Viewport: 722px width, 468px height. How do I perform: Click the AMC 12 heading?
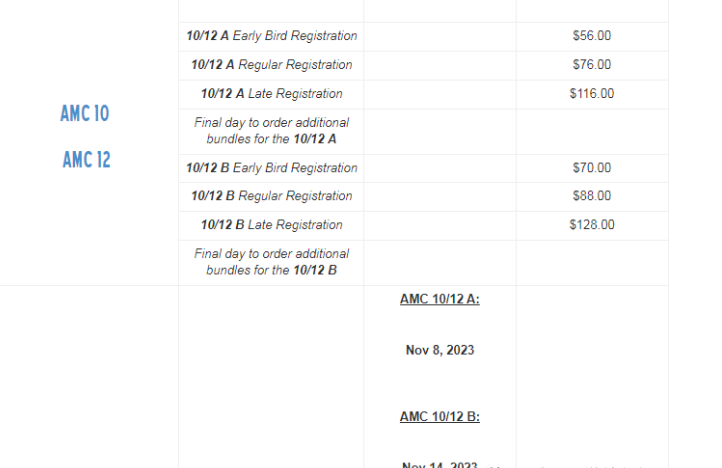point(87,159)
